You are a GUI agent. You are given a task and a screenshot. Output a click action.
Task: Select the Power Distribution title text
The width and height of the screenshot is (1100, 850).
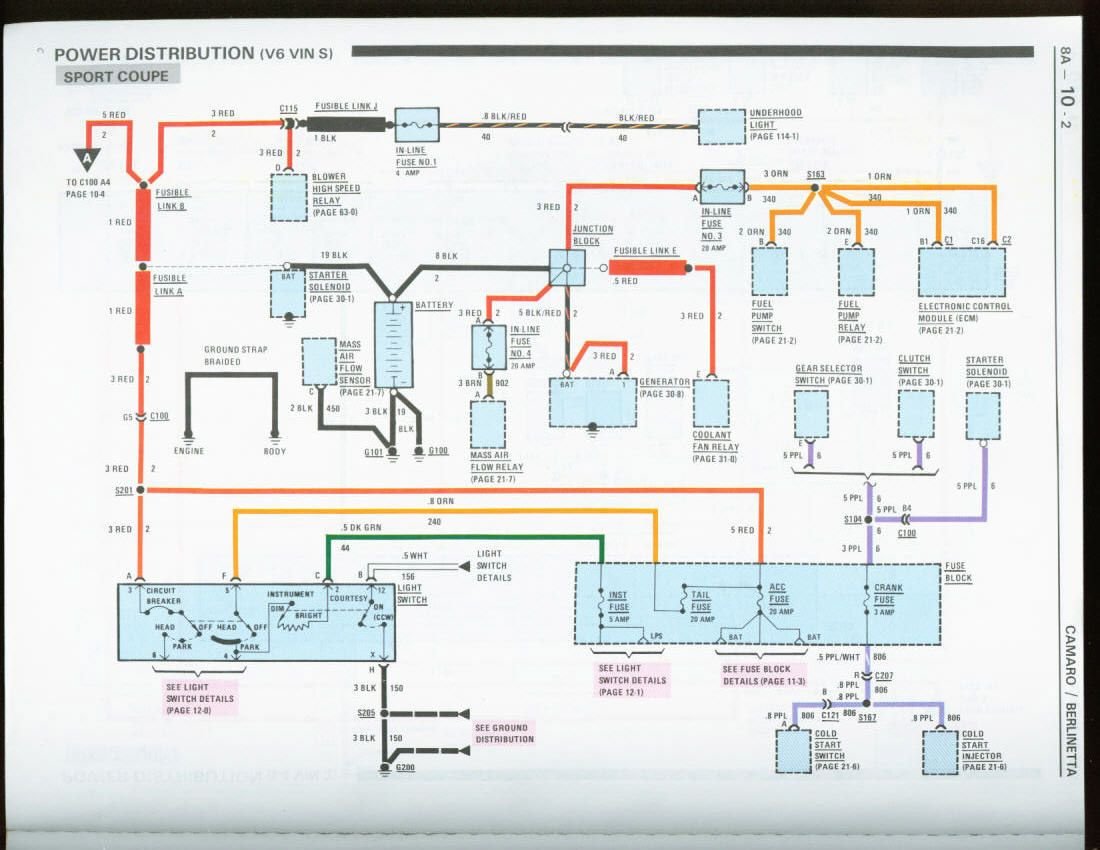(x=155, y=53)
